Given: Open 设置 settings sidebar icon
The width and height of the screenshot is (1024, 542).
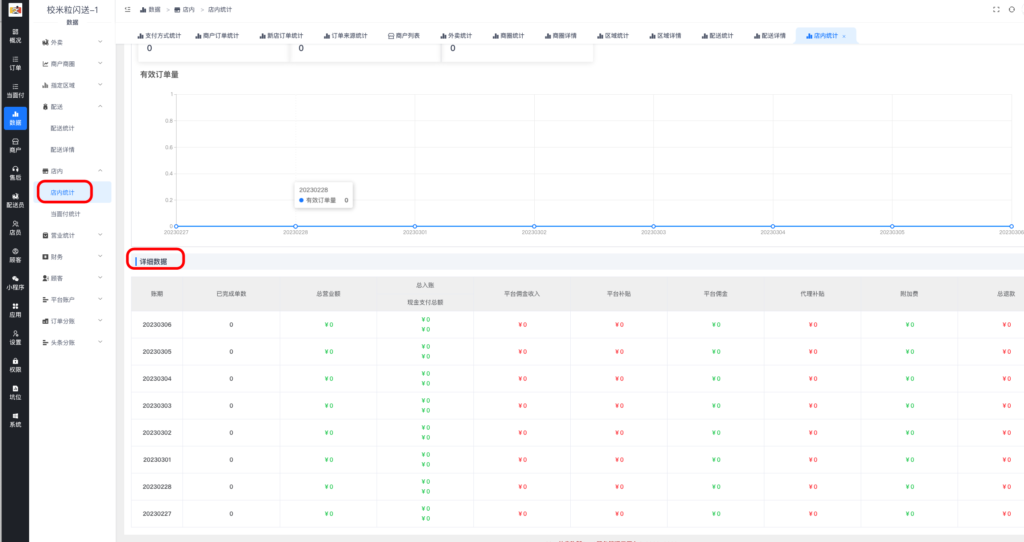Looking at the screenshot, I should (14, 337).
